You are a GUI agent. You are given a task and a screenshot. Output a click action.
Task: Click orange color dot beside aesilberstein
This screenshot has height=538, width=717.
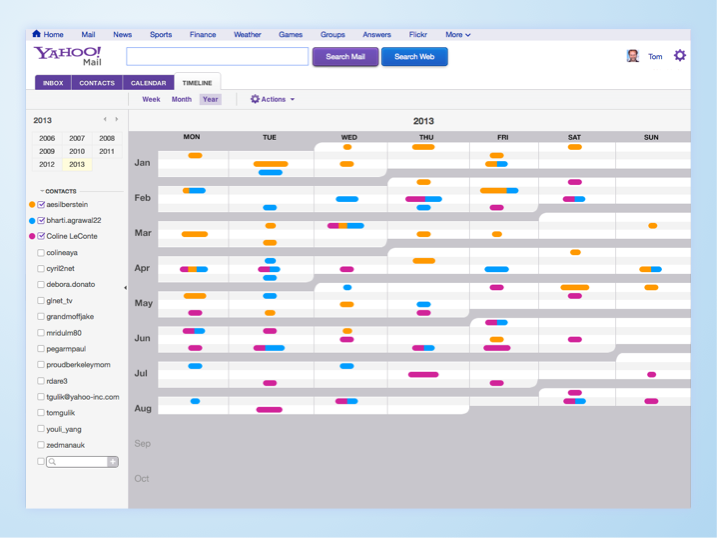click(x=32, y=204)
